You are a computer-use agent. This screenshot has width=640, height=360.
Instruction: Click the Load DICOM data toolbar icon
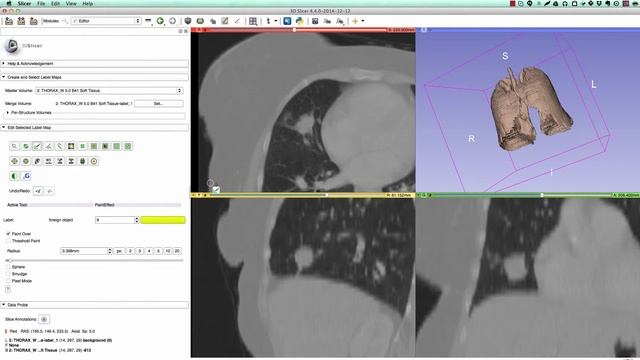tap(21, 21)
